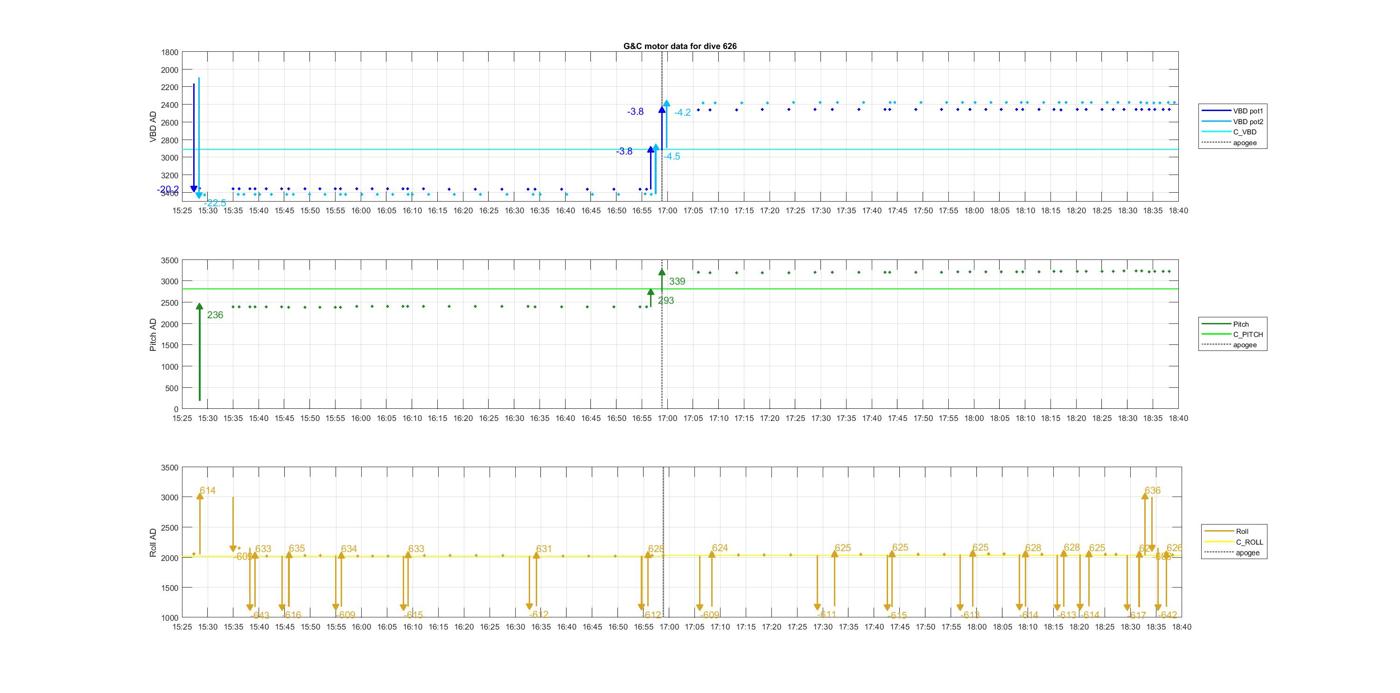Click the '635' roll data label
1400x693 pixels.
(x=297, y=548)
